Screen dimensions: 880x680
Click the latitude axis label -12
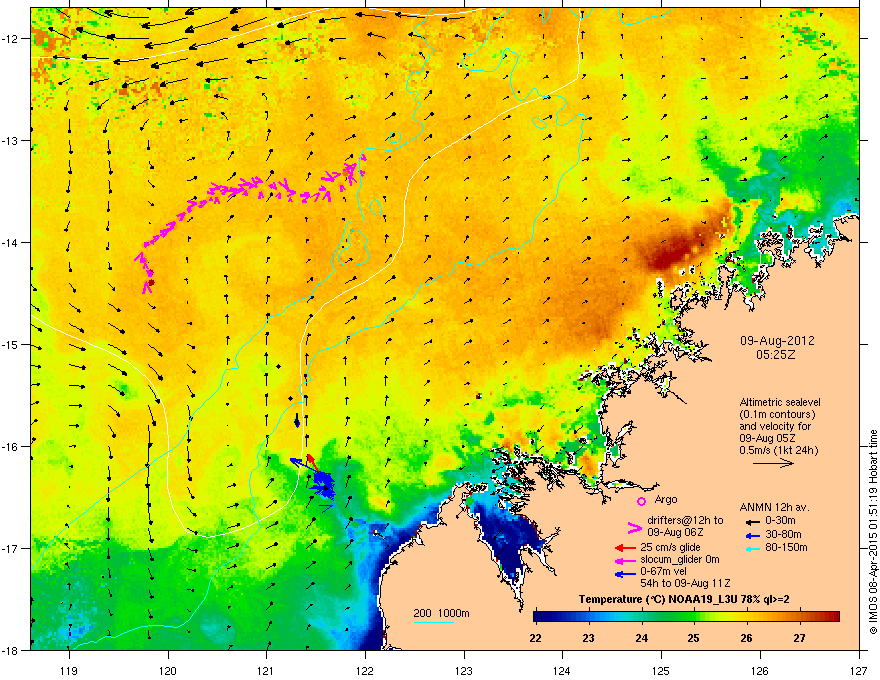coord(10,39)
